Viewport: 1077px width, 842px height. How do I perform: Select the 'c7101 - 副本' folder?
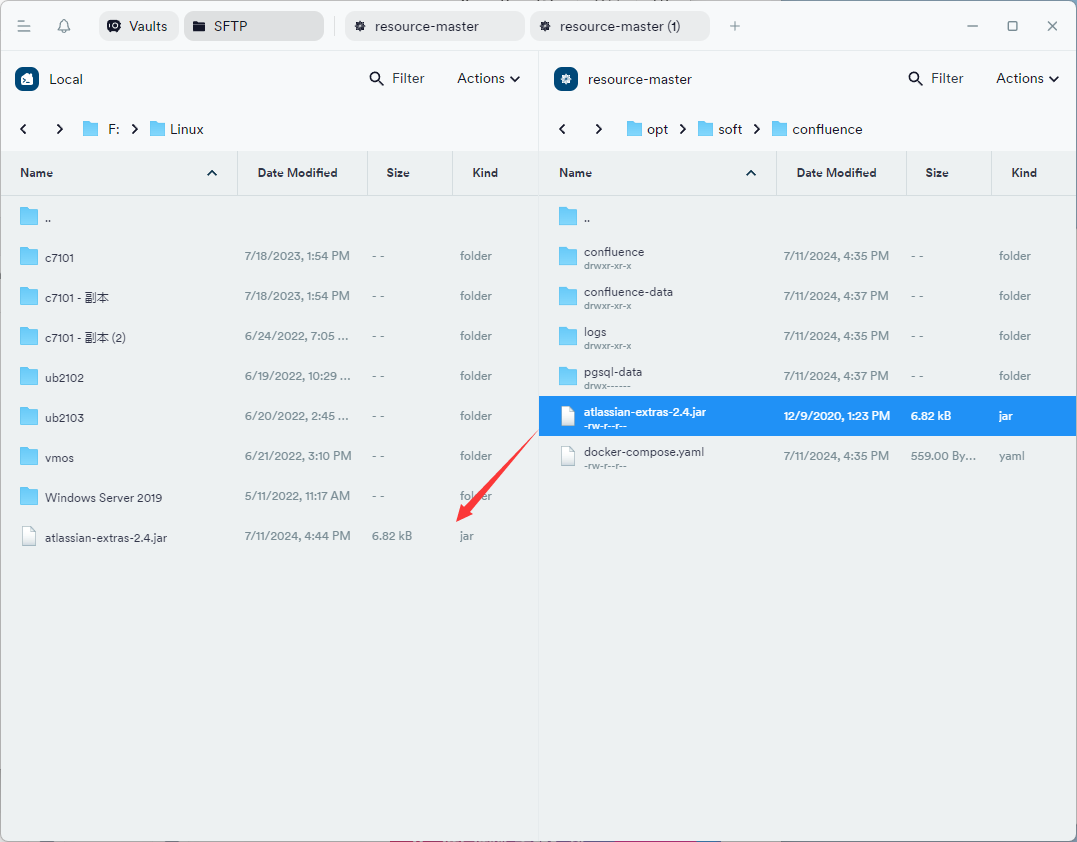click(269, 296)
